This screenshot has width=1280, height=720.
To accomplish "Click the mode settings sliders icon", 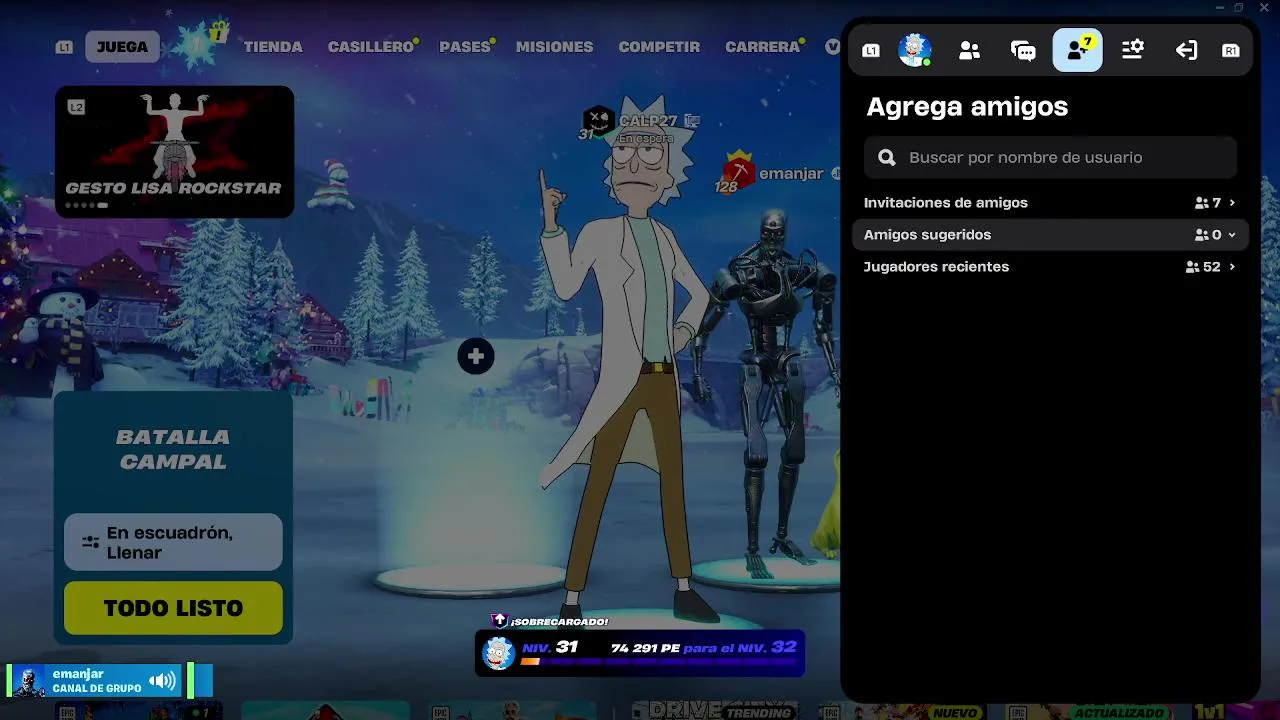I will pos(90,542).
